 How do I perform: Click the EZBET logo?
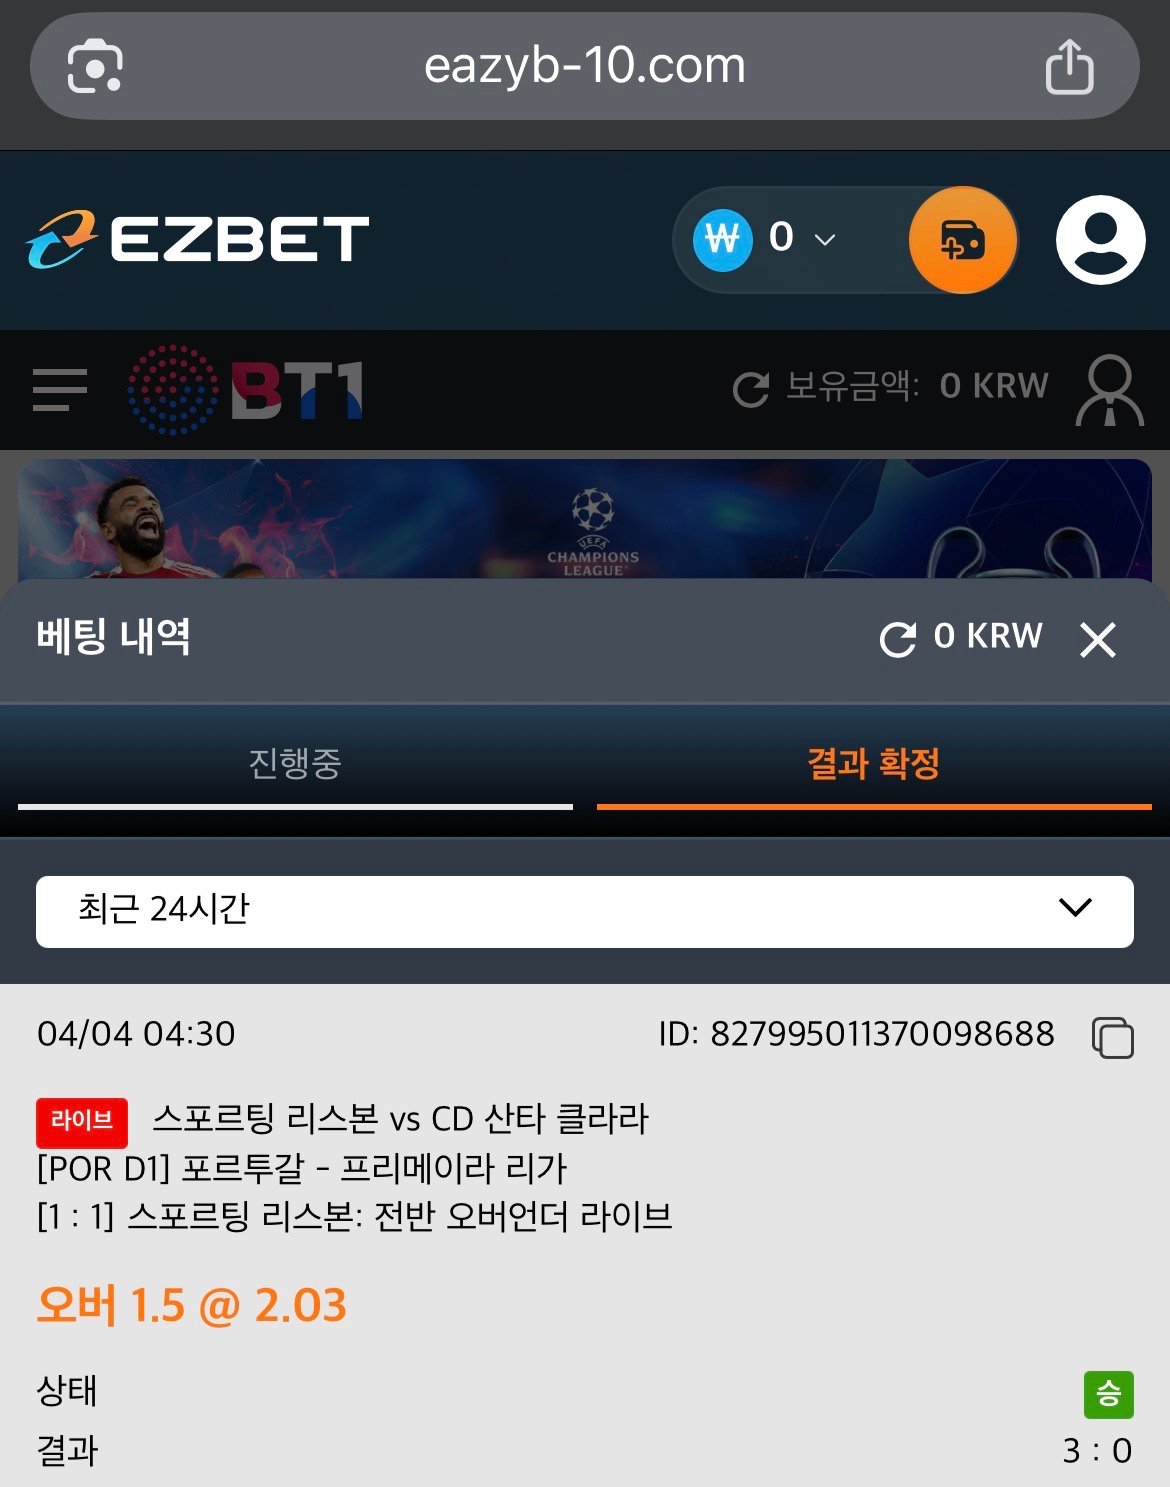tap(198, 239)
